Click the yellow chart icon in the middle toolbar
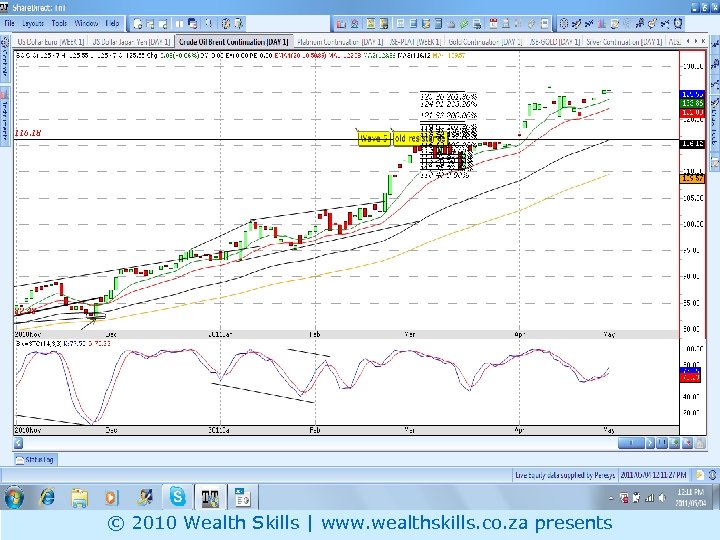 point(371,23)
